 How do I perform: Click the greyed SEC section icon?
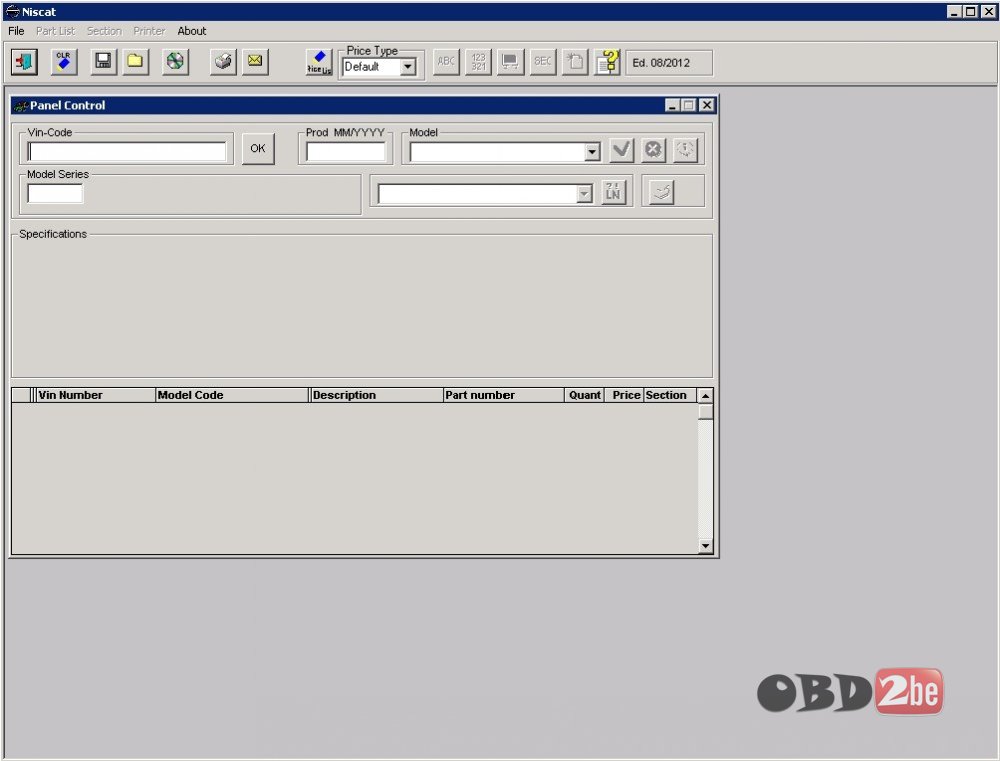[x=543, y=62]
